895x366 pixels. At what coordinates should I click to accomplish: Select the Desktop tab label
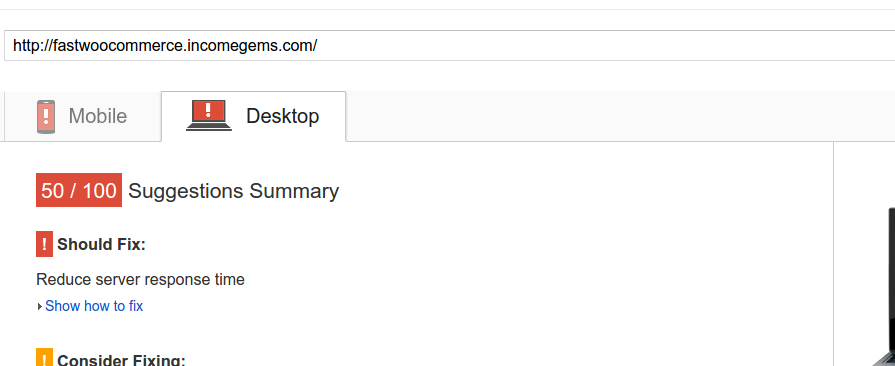pyautogui.click(x=283, y=116)
